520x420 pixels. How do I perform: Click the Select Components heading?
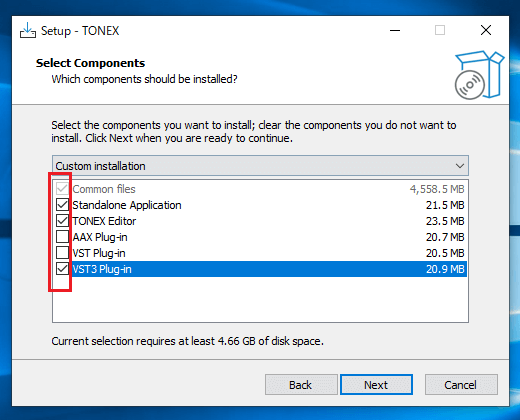[x=90, y=63]
